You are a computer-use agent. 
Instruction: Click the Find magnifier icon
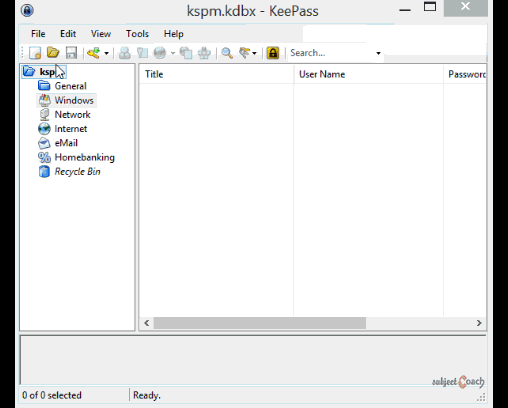click(x=227, y=53)
